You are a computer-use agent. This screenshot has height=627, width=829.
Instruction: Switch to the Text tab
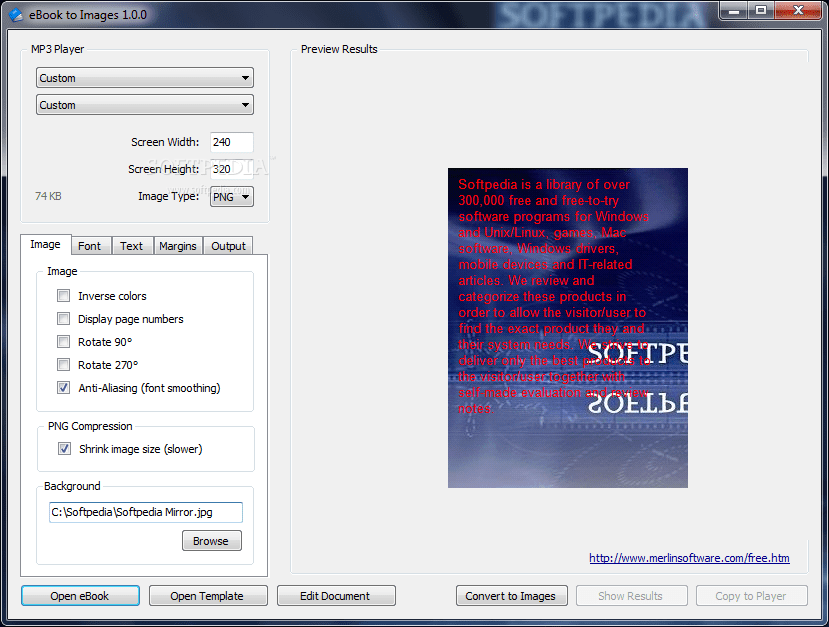132,245
